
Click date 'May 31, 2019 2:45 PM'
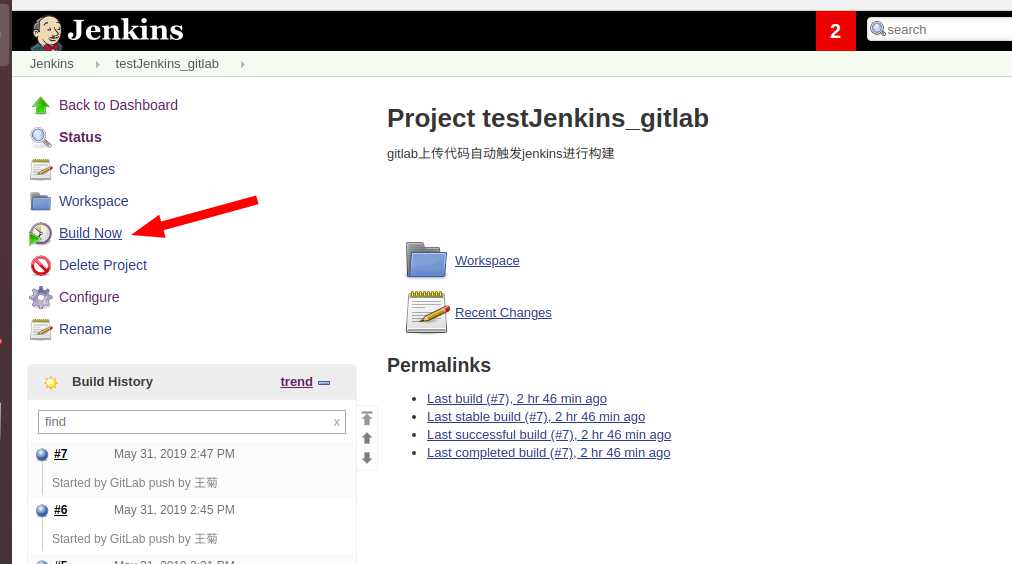174,510
